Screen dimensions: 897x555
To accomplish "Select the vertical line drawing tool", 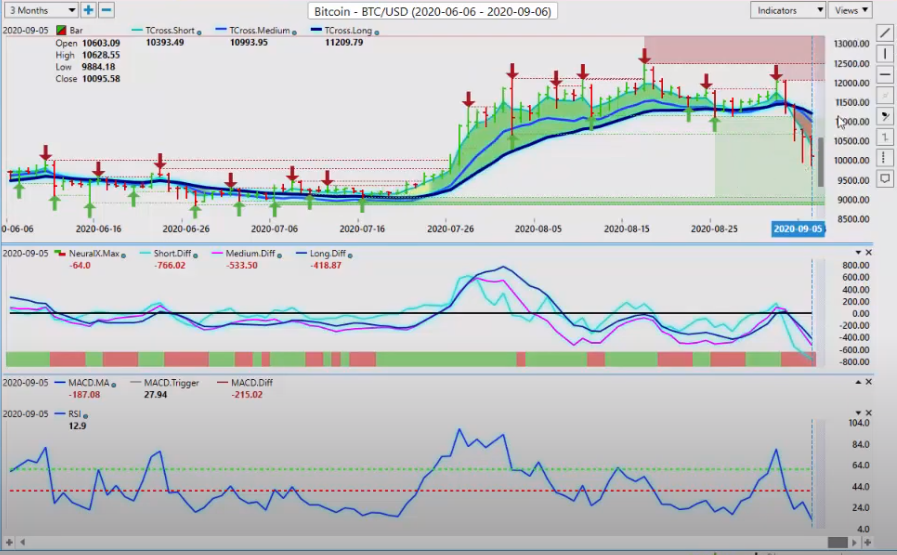I will click(884, 54).
